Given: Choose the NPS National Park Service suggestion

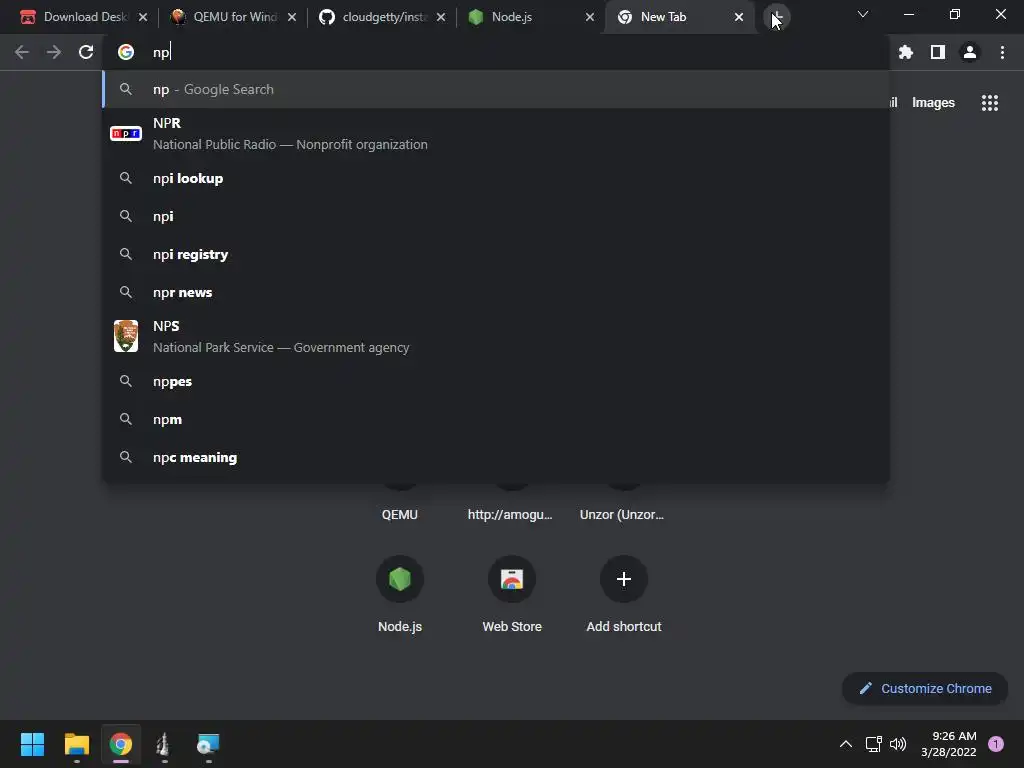Looking at the screenshot, I should [496, 336].
